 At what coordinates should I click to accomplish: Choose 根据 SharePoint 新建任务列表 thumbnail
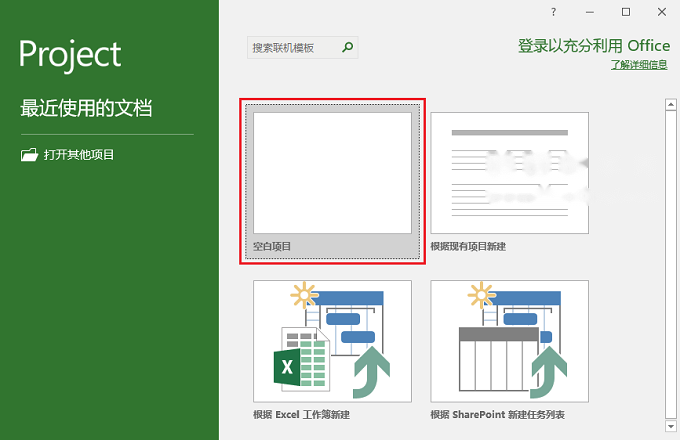click(510, 341)
